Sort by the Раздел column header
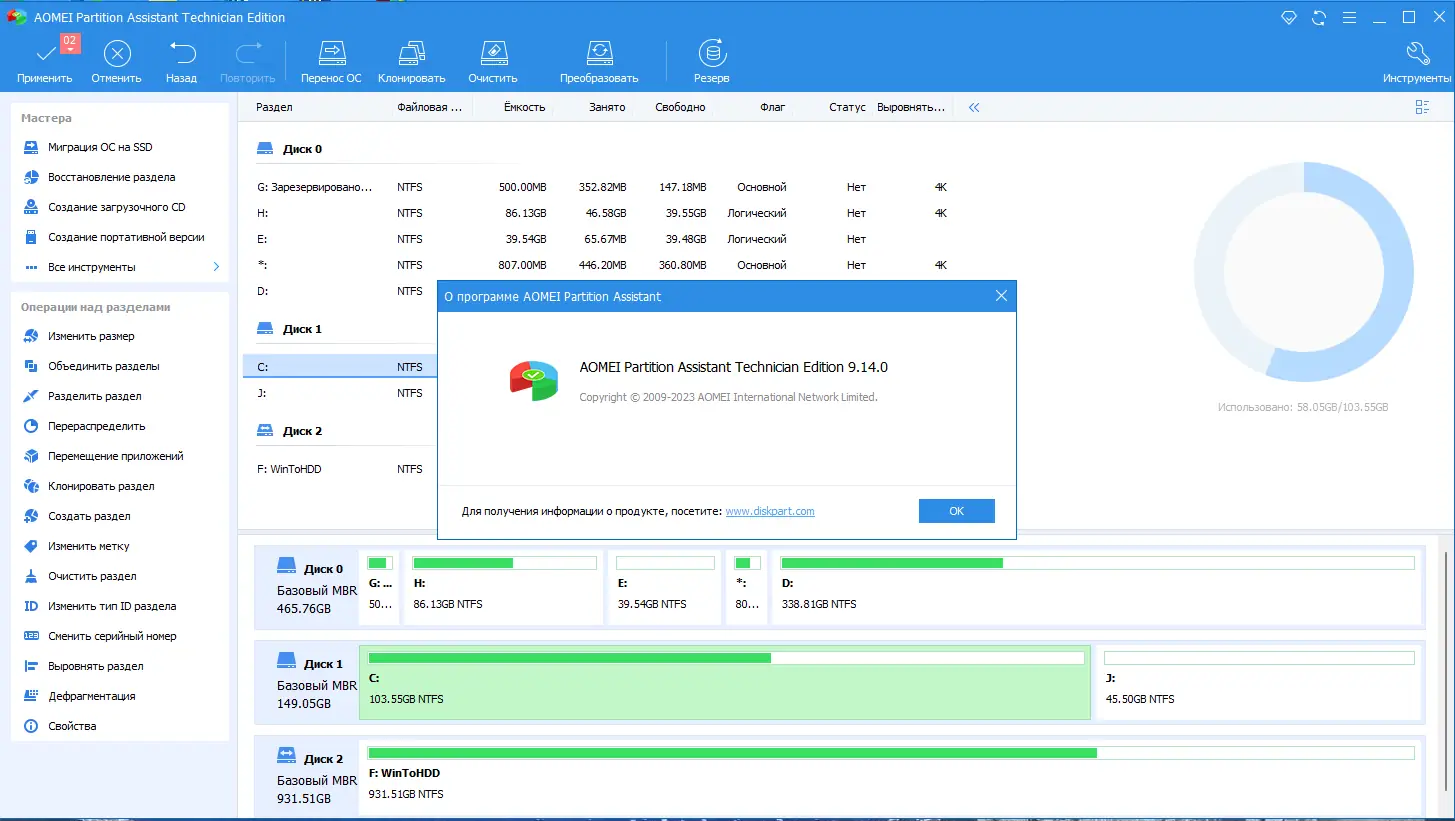 click(x=274, y=107)
